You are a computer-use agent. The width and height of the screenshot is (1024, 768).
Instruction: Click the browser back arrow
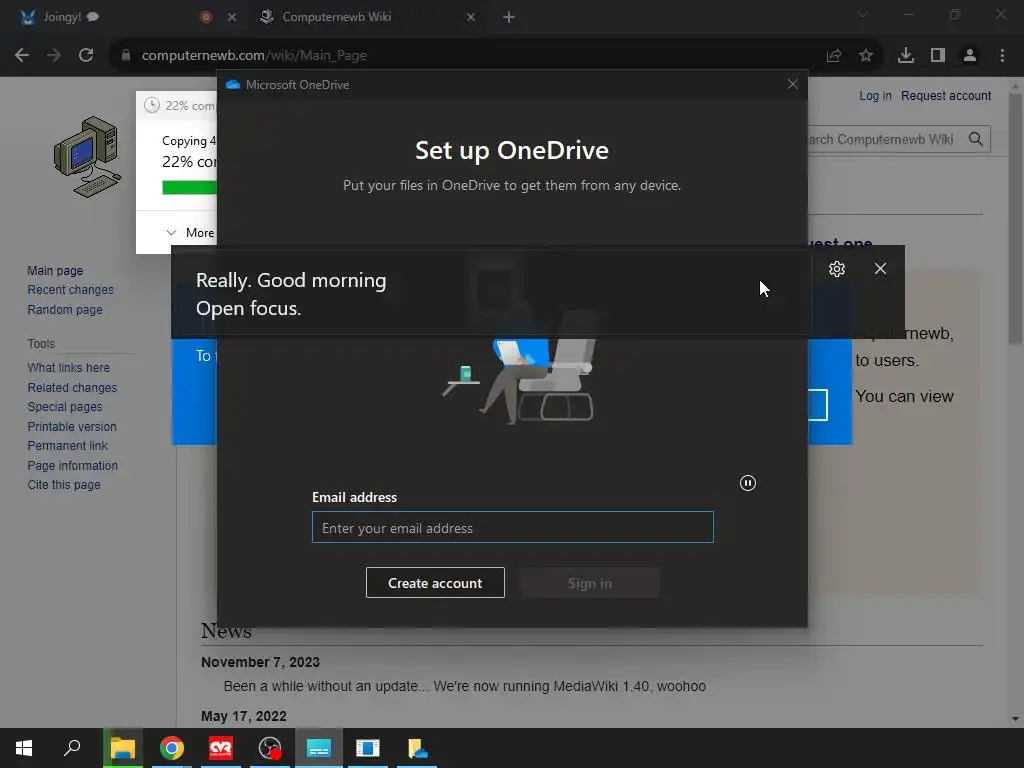click(x=22, y=56)
